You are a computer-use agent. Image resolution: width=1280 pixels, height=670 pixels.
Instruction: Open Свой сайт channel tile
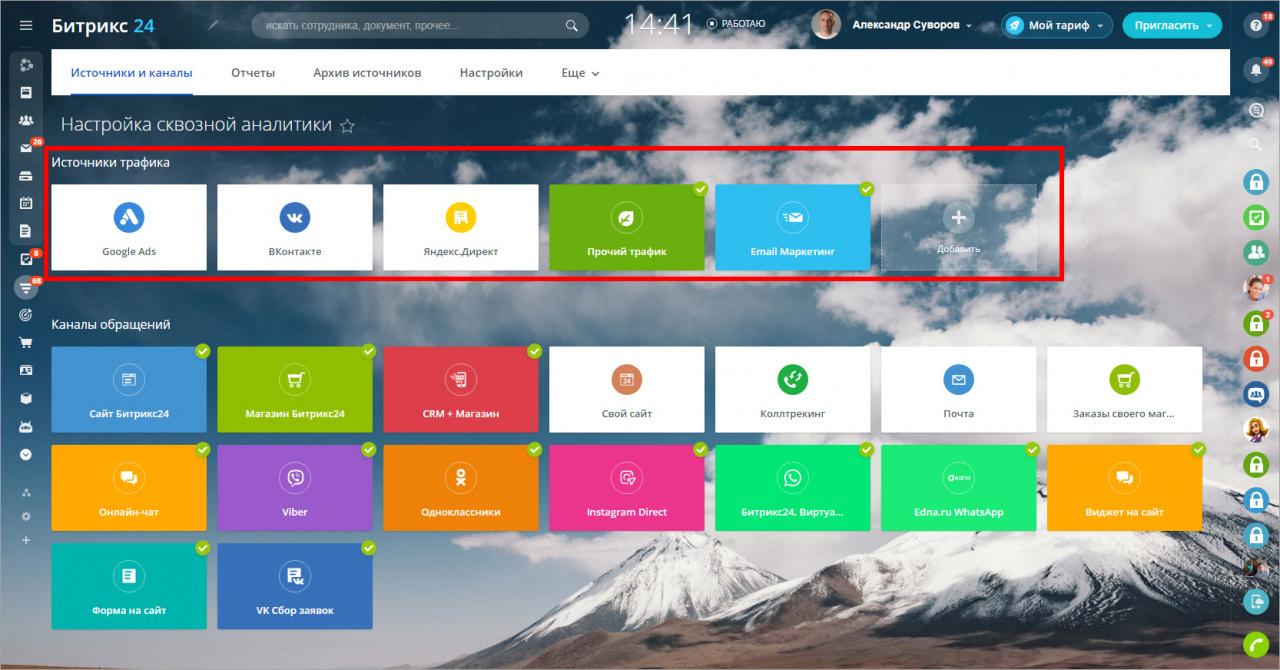pos(627,390)
